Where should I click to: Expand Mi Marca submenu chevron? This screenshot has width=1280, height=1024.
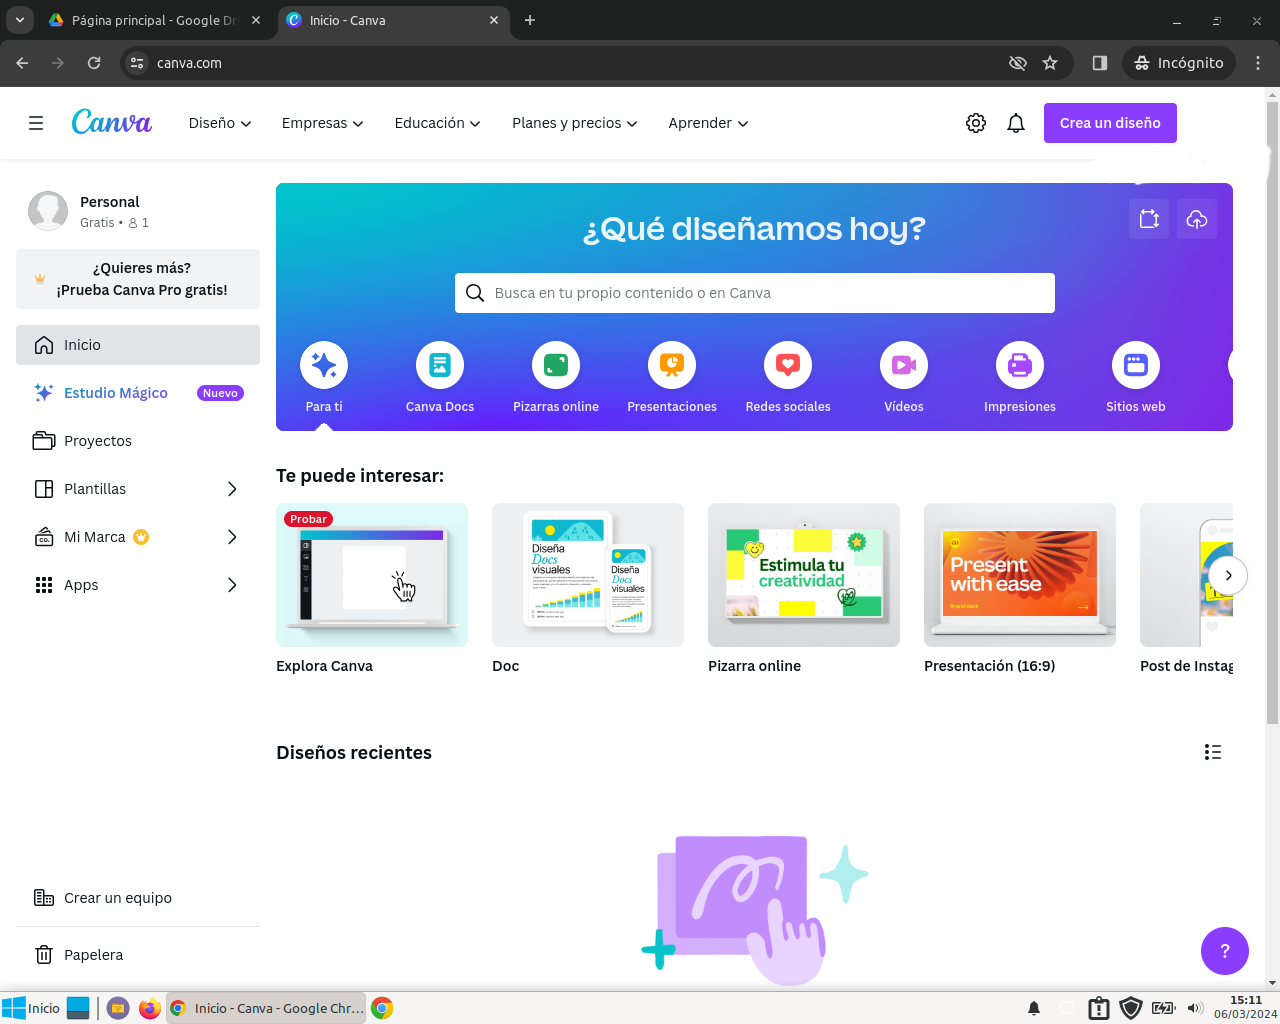point(232,537)
